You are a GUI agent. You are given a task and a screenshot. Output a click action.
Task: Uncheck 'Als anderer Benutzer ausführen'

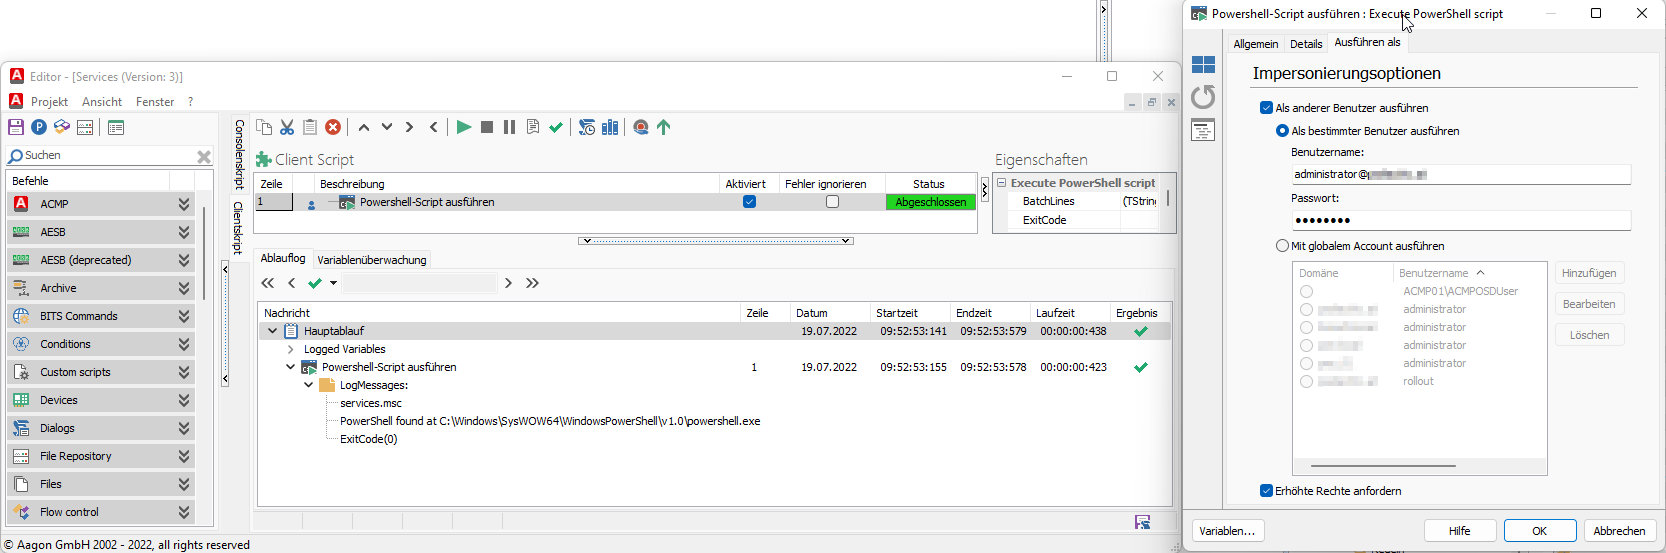(x=1267, y=108)
